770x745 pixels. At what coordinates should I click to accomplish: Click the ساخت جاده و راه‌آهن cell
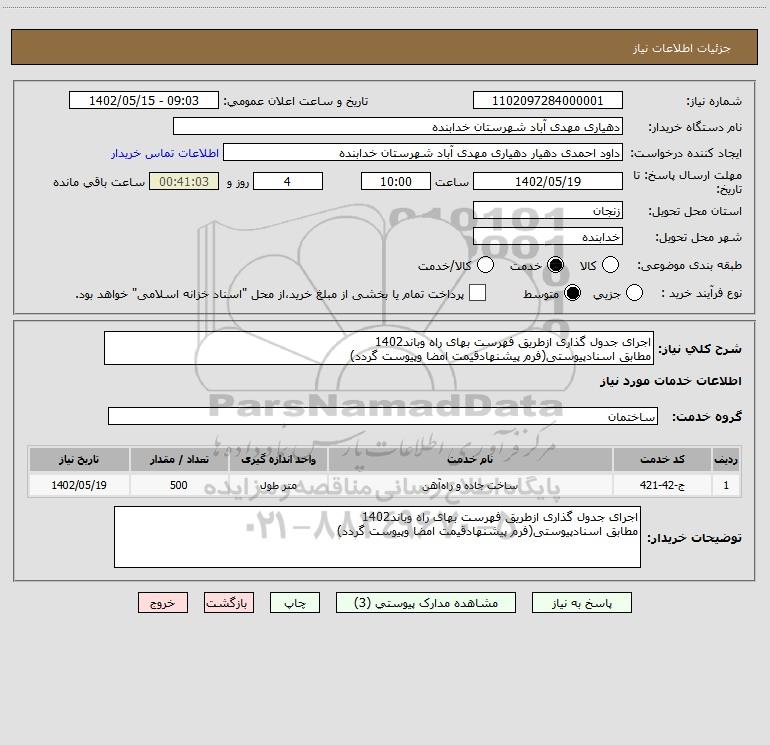click(x=470, y=485)
